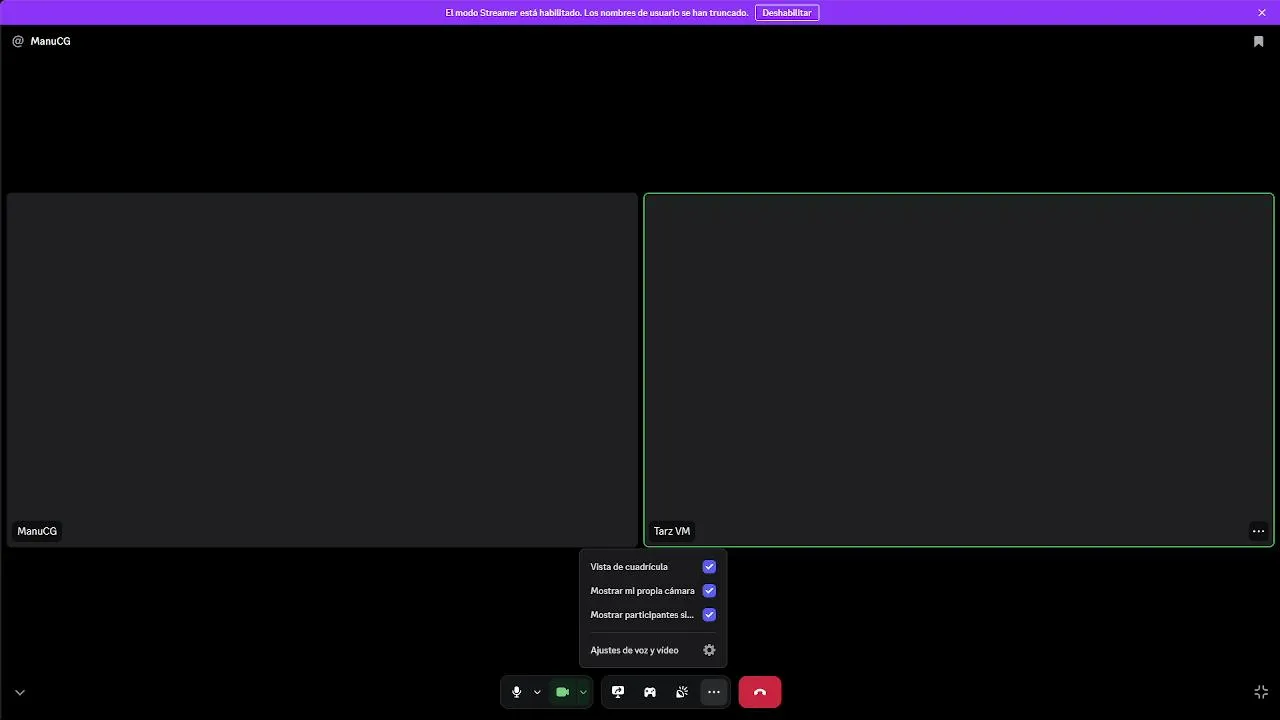Close the more options ellipsis menu
Screen dimensions: 1280x720
714,692
